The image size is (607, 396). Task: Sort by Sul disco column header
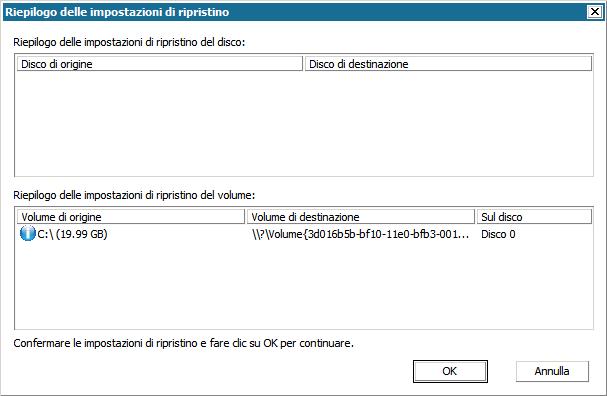tap(534, 217)
